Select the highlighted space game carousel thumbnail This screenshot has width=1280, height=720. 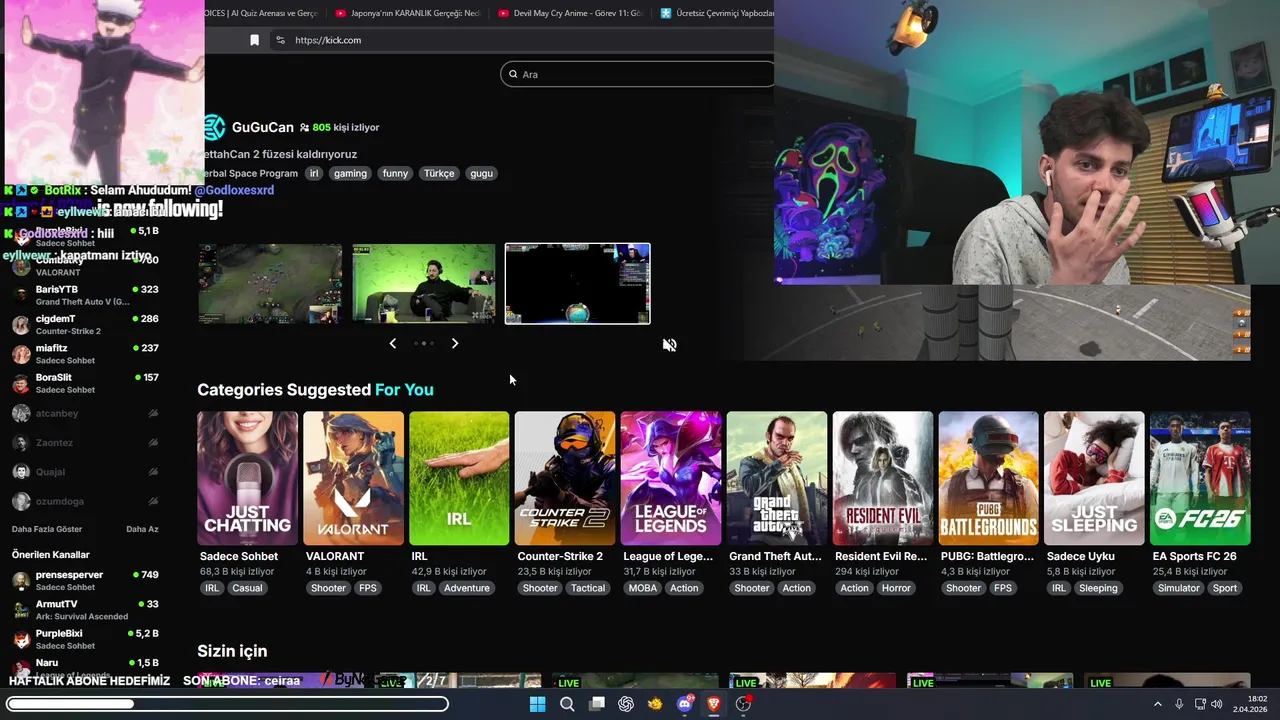point(577,284)
